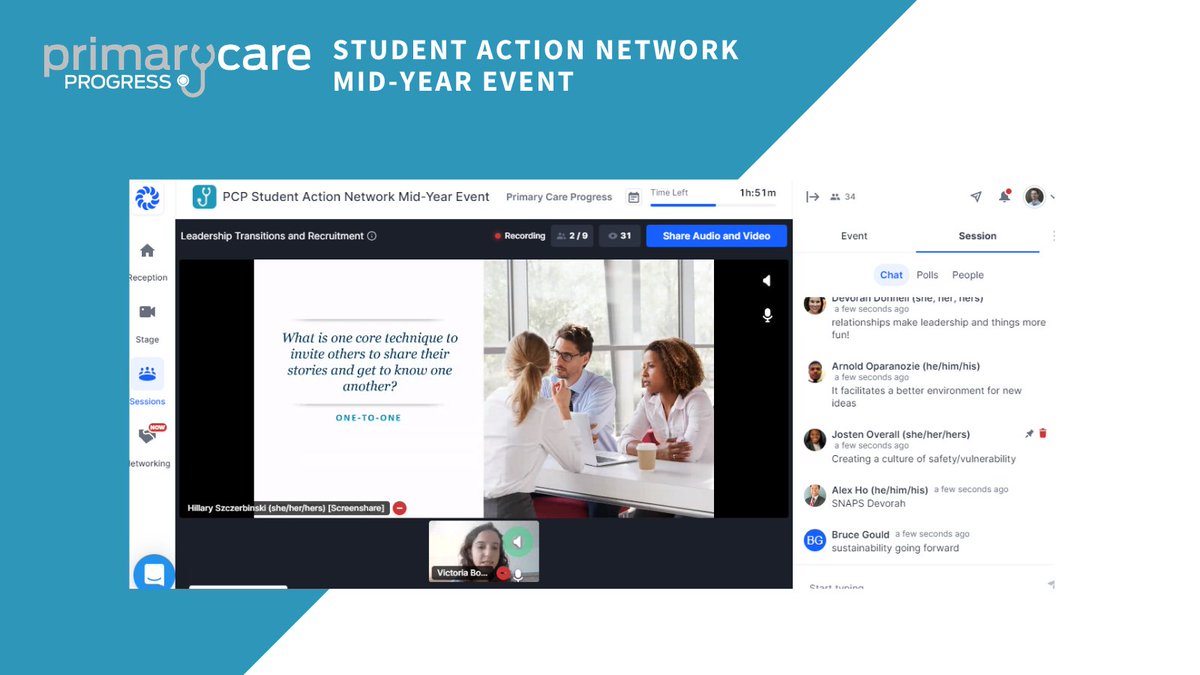
Task: Remove Victoria's video via red minus icon
Action: pyautogui.click(x=502, y=574)
